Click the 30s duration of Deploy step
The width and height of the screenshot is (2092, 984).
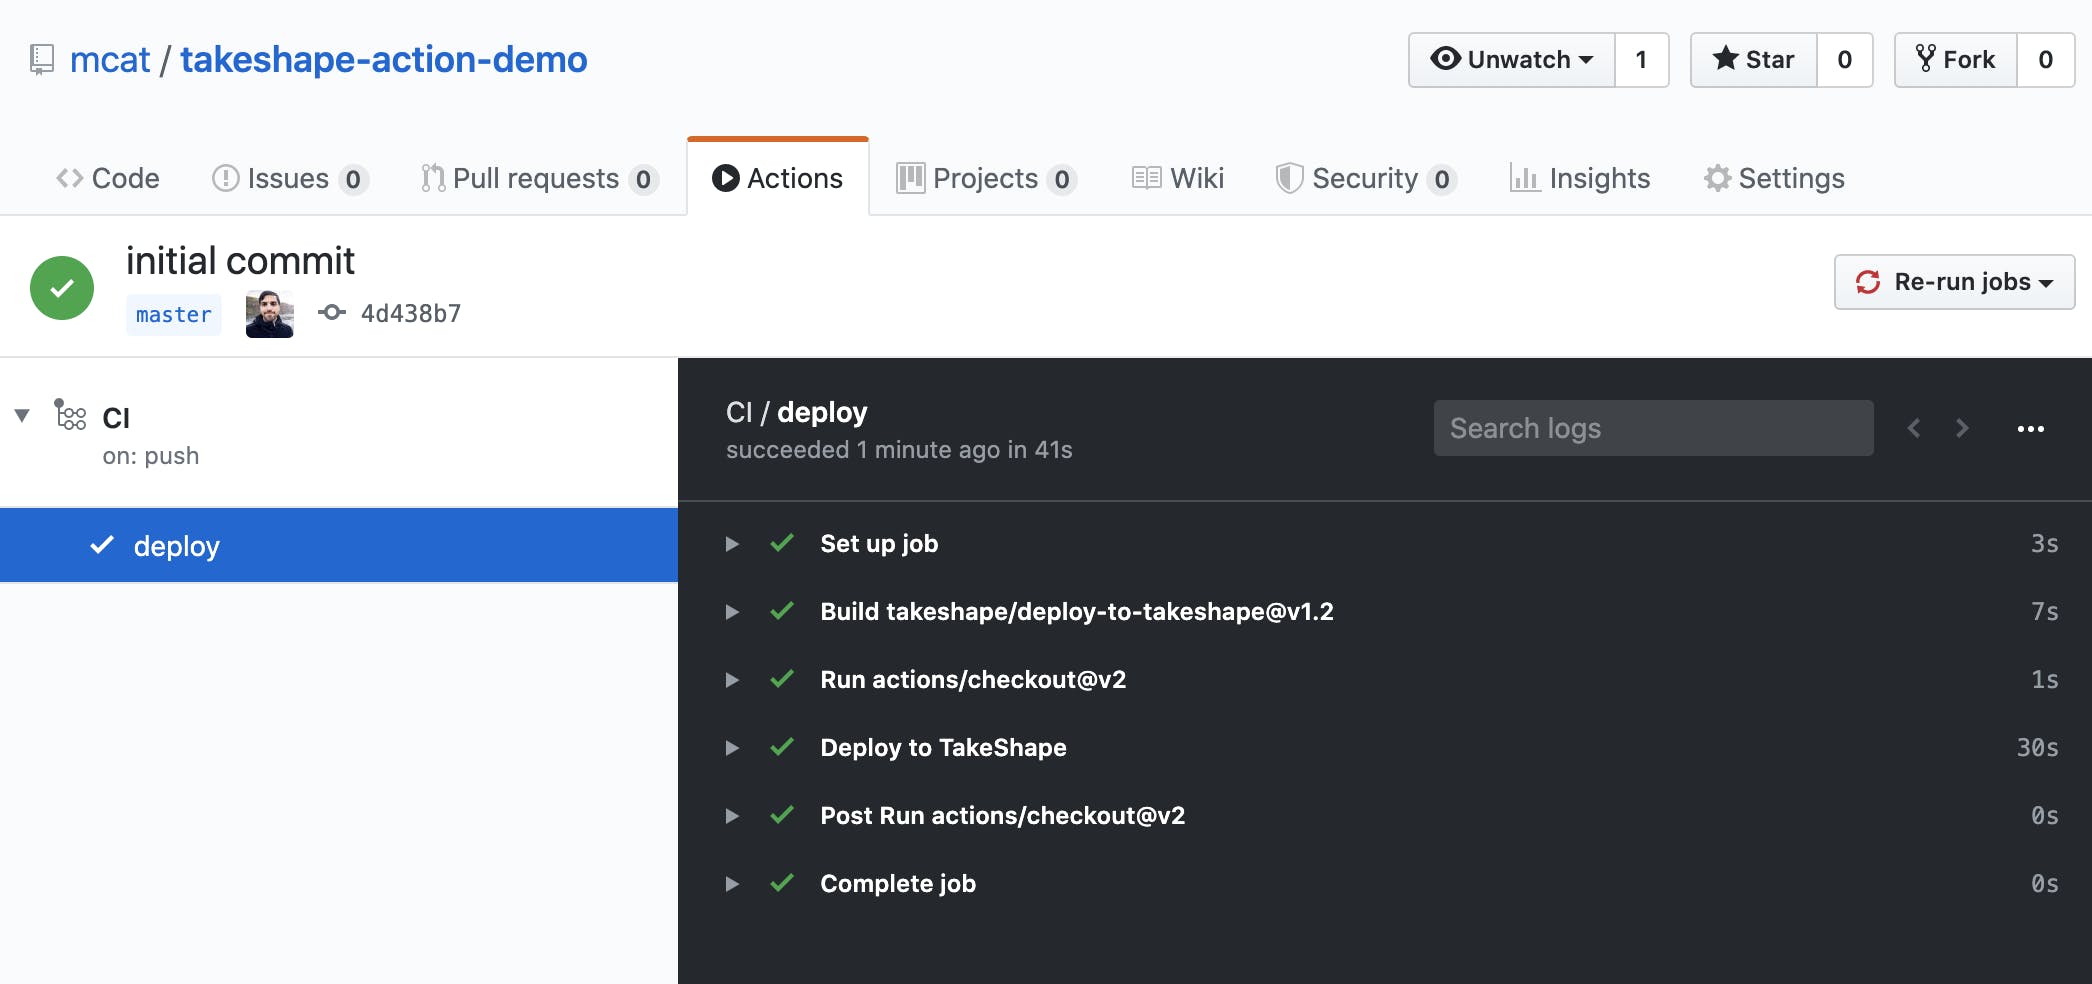(x=2037, y=748)
